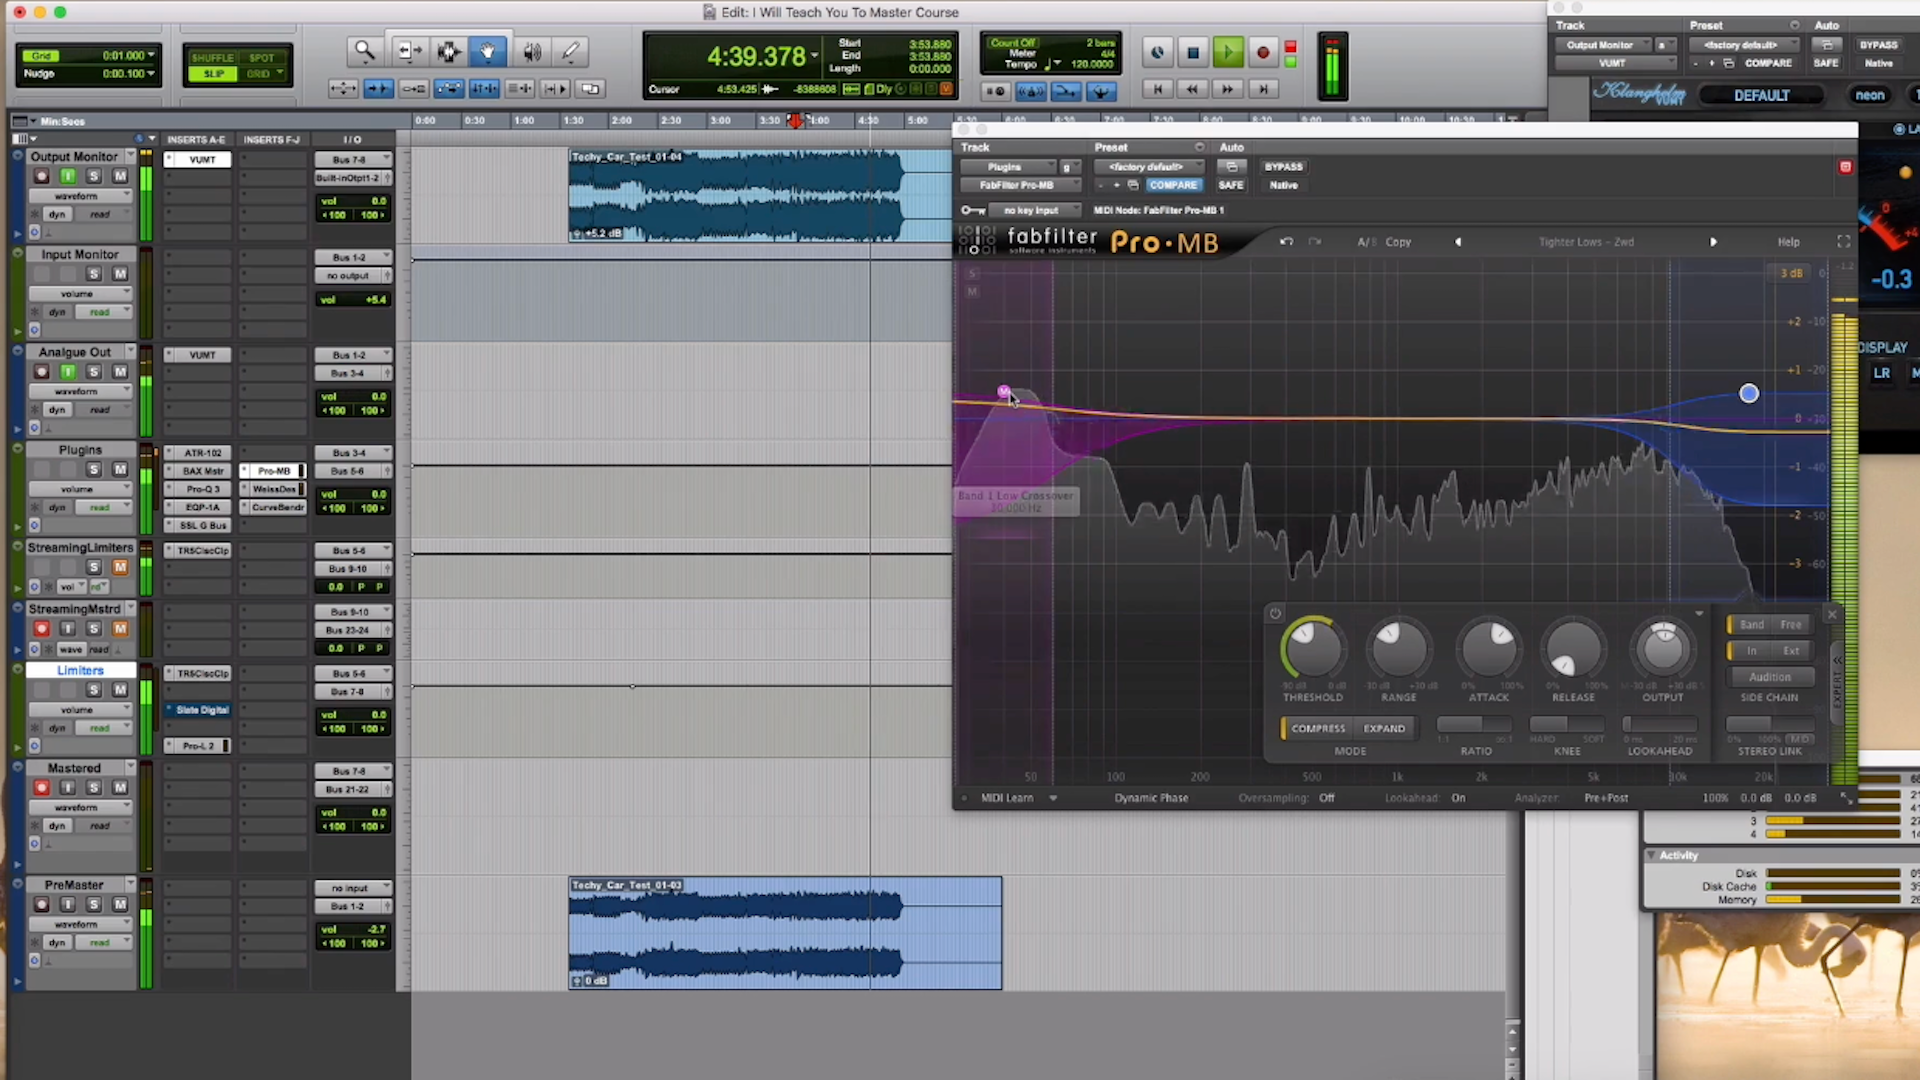This screenshot has height=1080, width=1920.
Task: Enable Shuffle edit mode
Action: [x=212, y=58]
